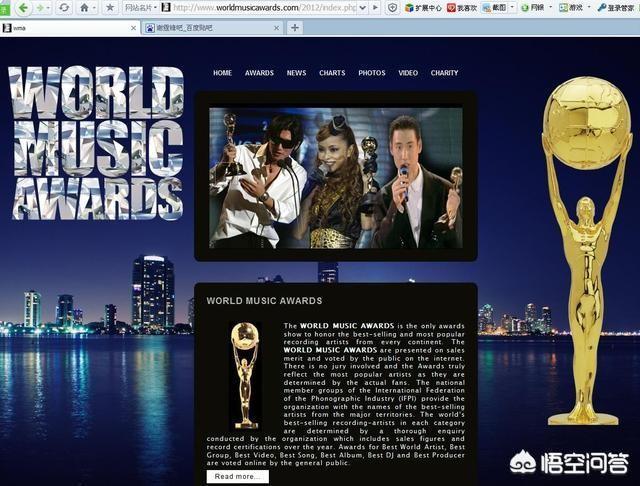Go forward with the forward arrow
Image resolution: width=640 pixels, height=486 pixels.
click(40, 7)
